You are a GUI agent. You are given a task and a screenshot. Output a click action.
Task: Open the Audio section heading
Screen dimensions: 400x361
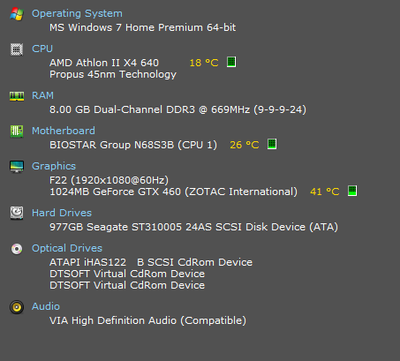click(46, 307)
